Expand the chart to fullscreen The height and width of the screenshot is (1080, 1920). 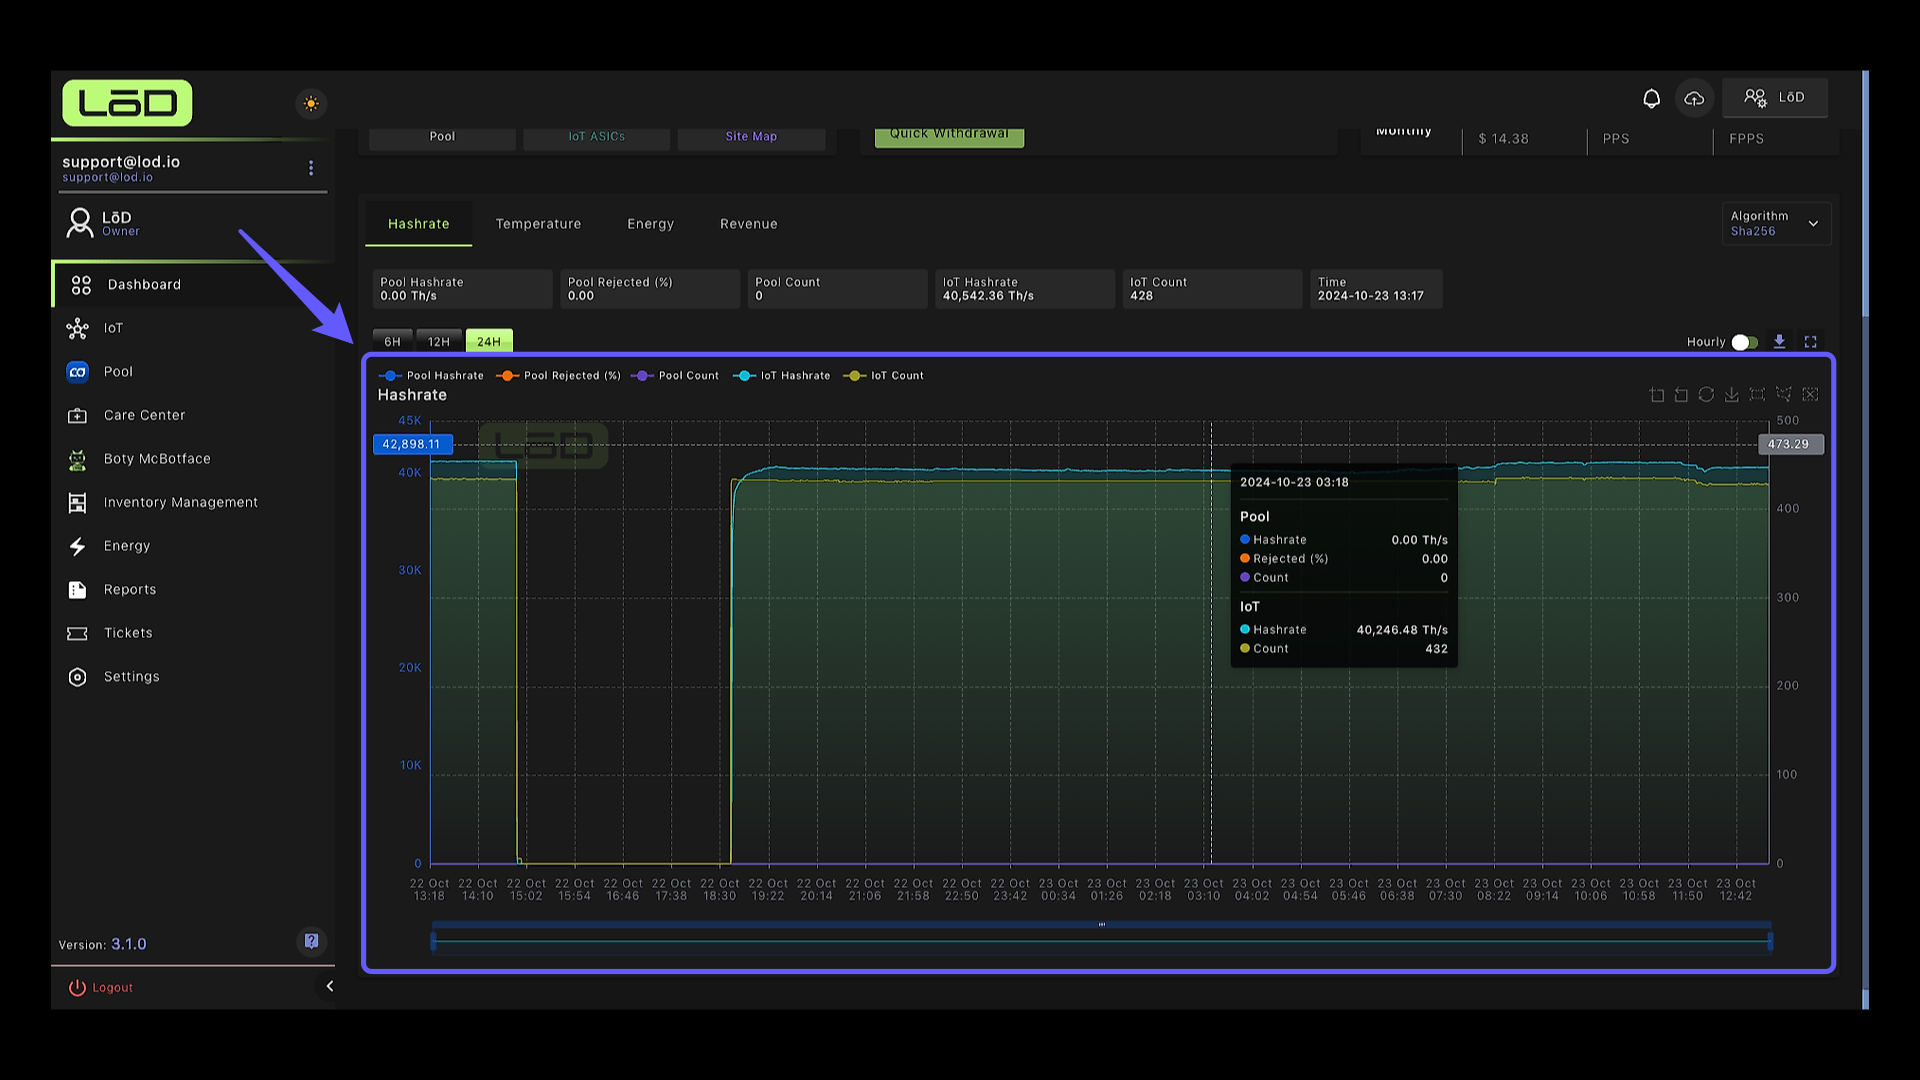point(1810,342)
